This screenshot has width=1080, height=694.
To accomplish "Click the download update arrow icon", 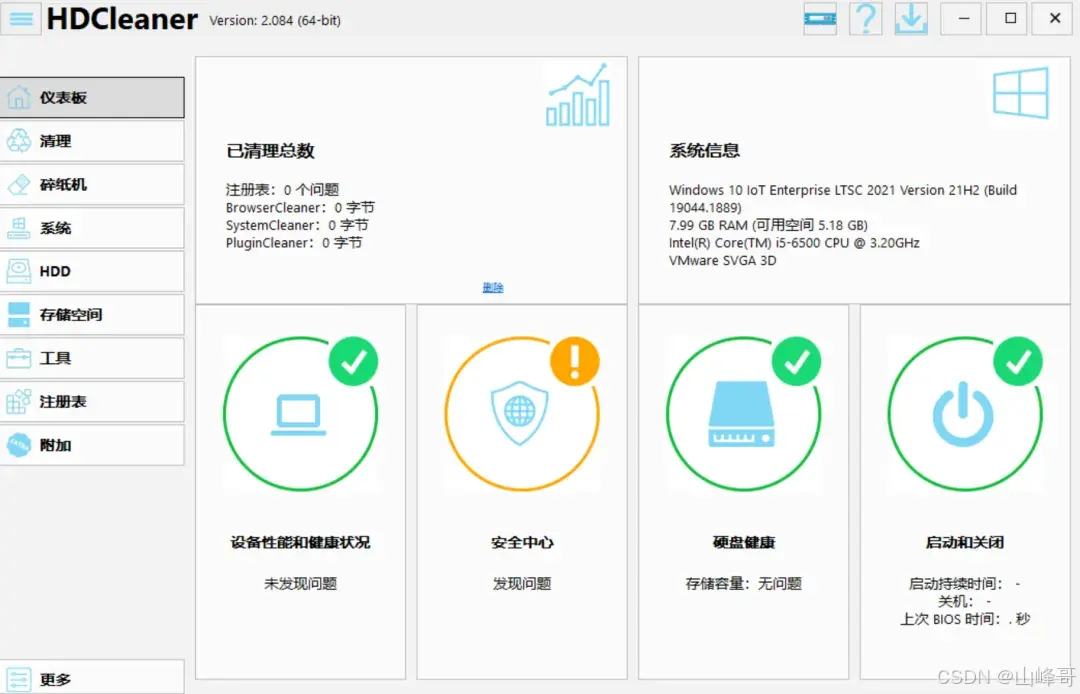I will click(x=911, y=19).
